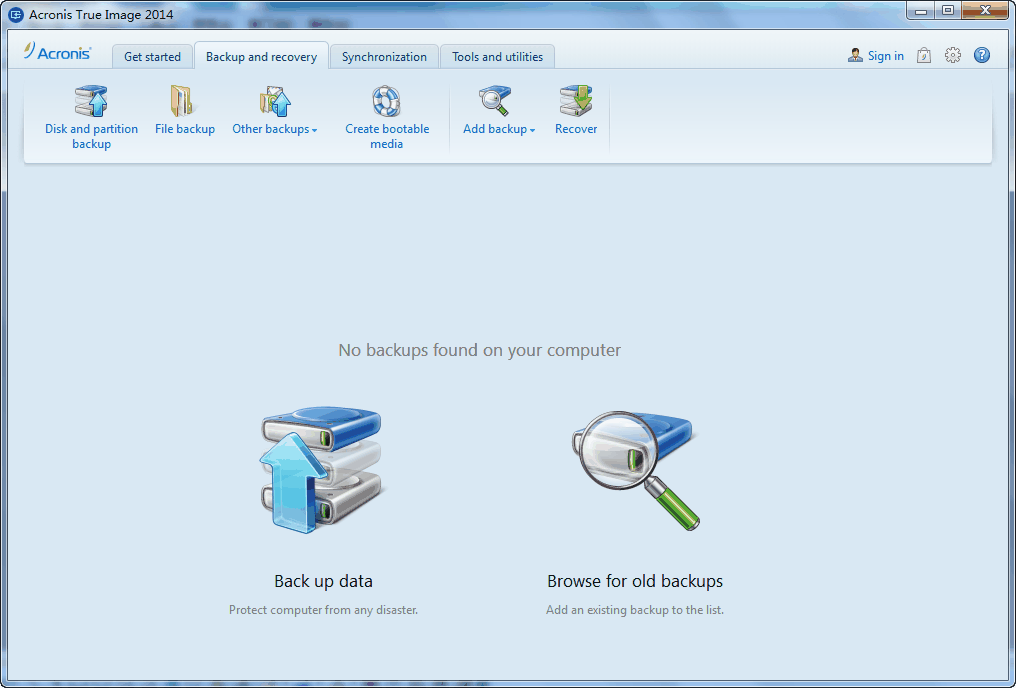Viewport: 1016px width, 688px height.
Task: Switch to the Get started tab
Action: point(152,57)
